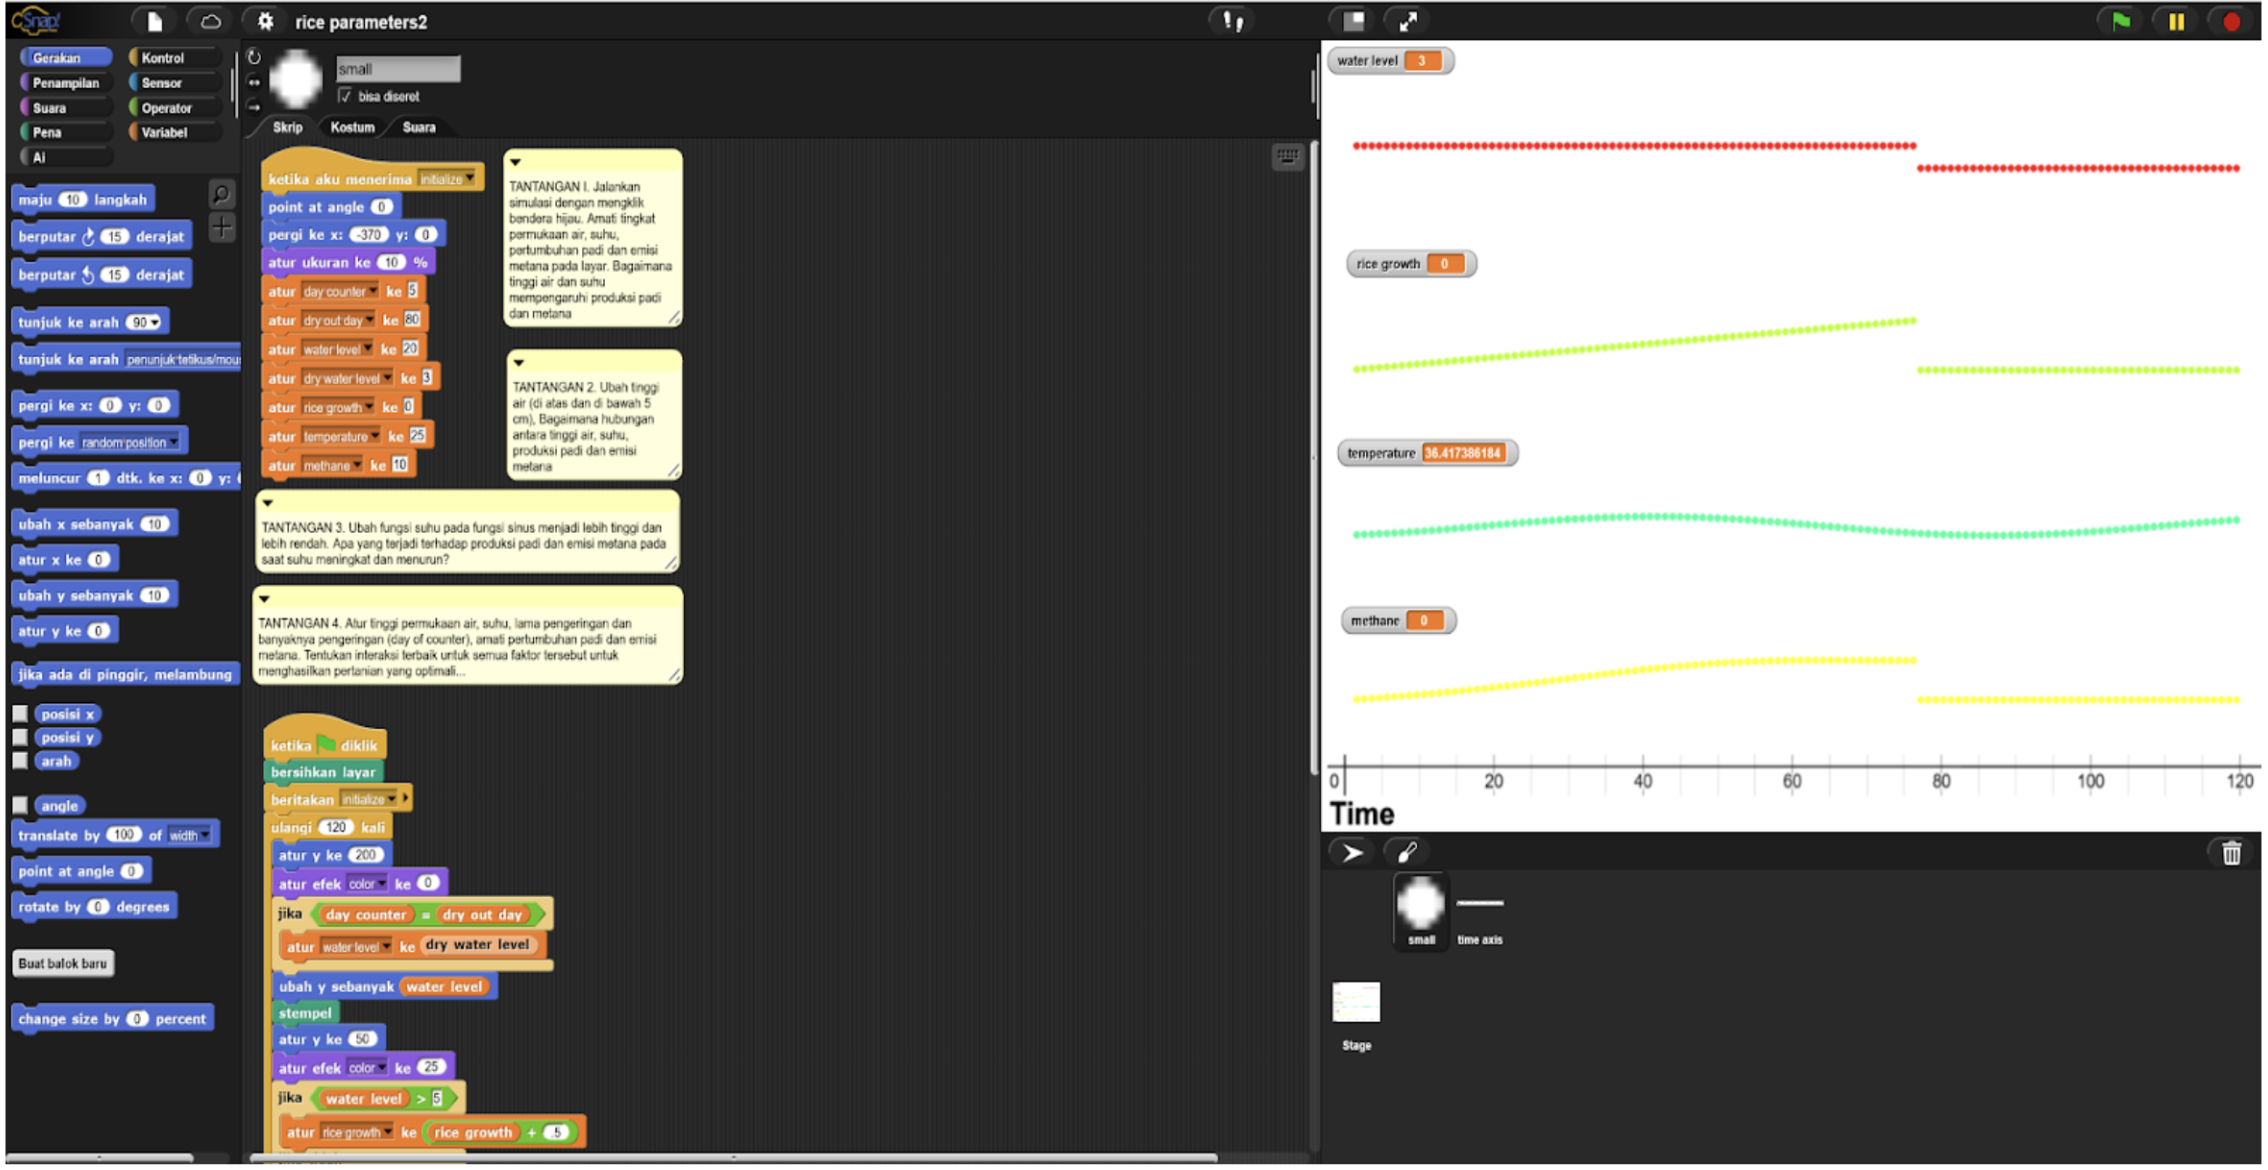The height and width of the screenshot is (1170, 2268).
Task: Switch to the Kostum tab
Action: [x=352, y=127]
